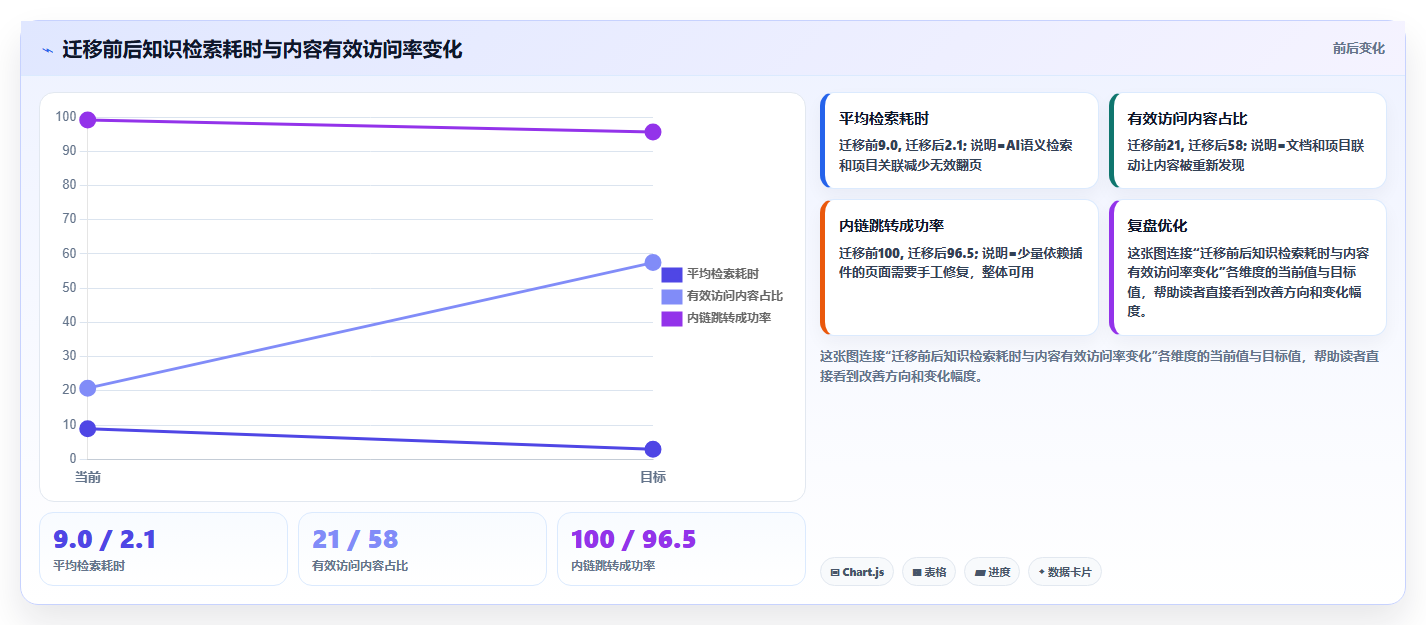Open the 复盘优化 card
The height and width of the screenshot is (625, 1426).
pos(1248,267)
